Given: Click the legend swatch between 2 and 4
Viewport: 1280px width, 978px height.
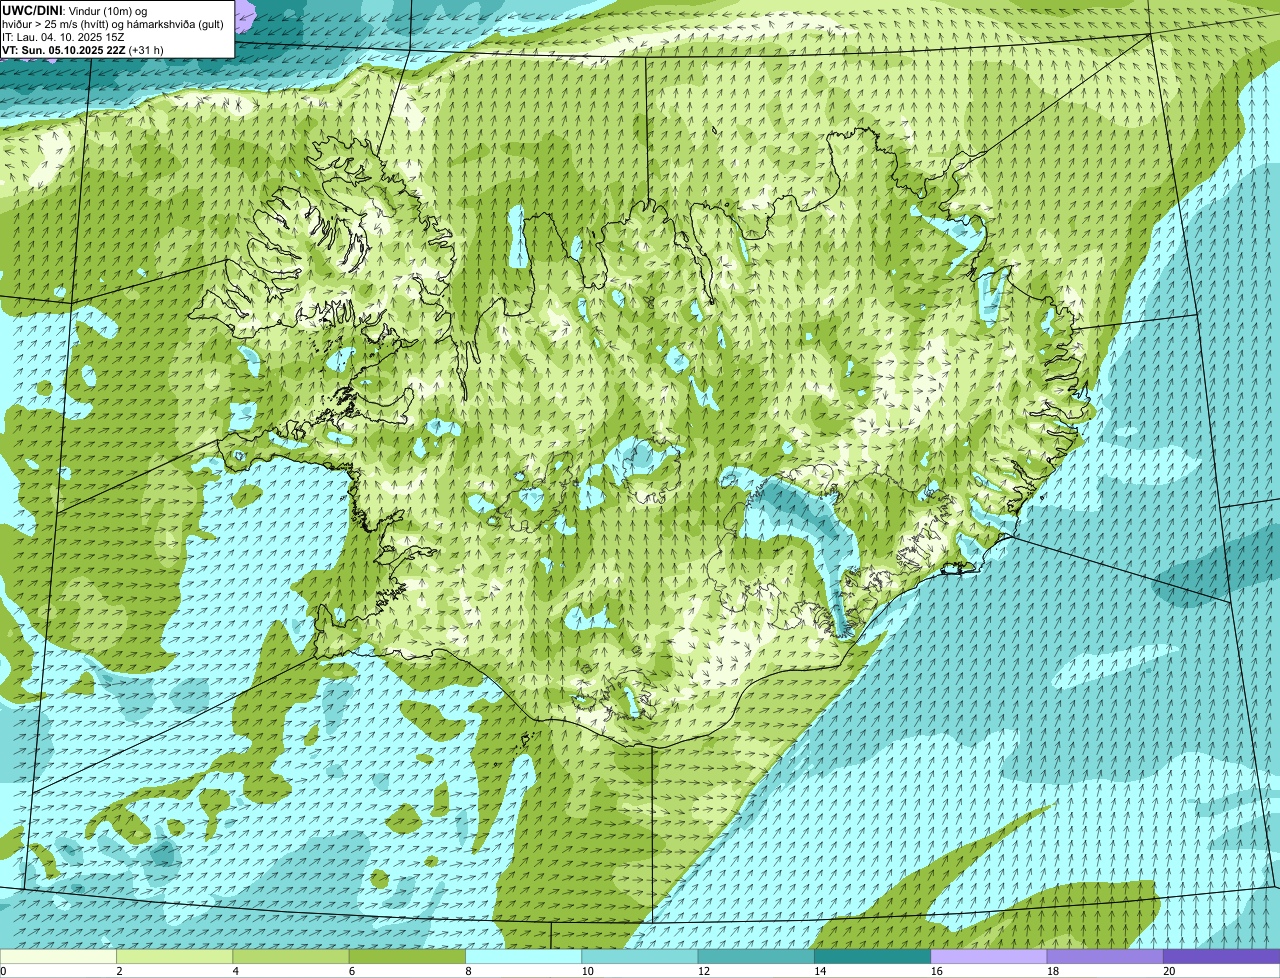Looking at the screenshot, I should [x=175, y=956].
